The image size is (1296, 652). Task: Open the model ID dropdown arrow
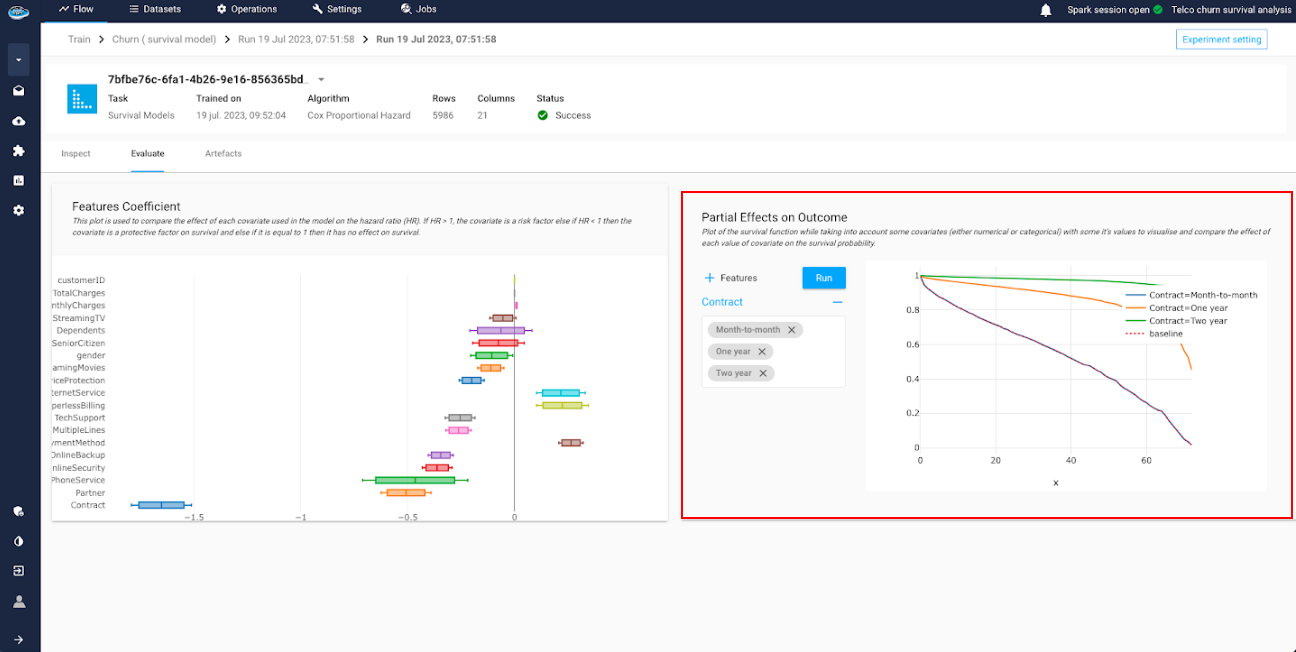[321, 79]
